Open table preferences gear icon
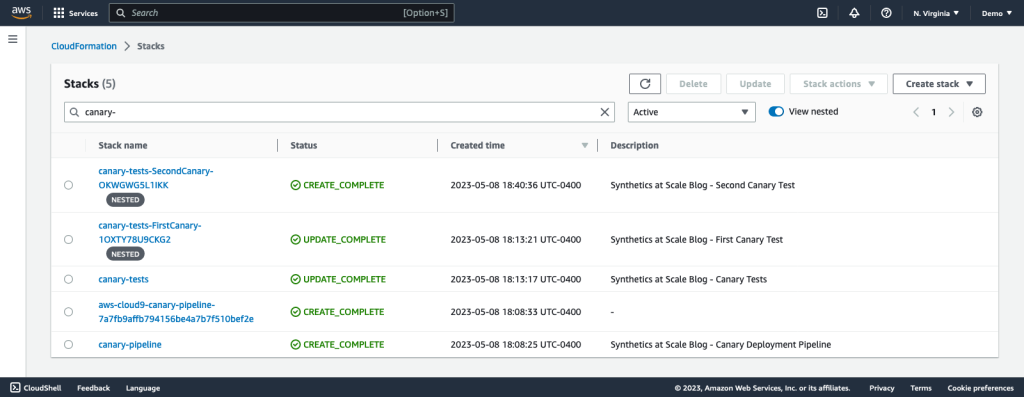Screen dimensions: 1024x397 pos(977,112)
